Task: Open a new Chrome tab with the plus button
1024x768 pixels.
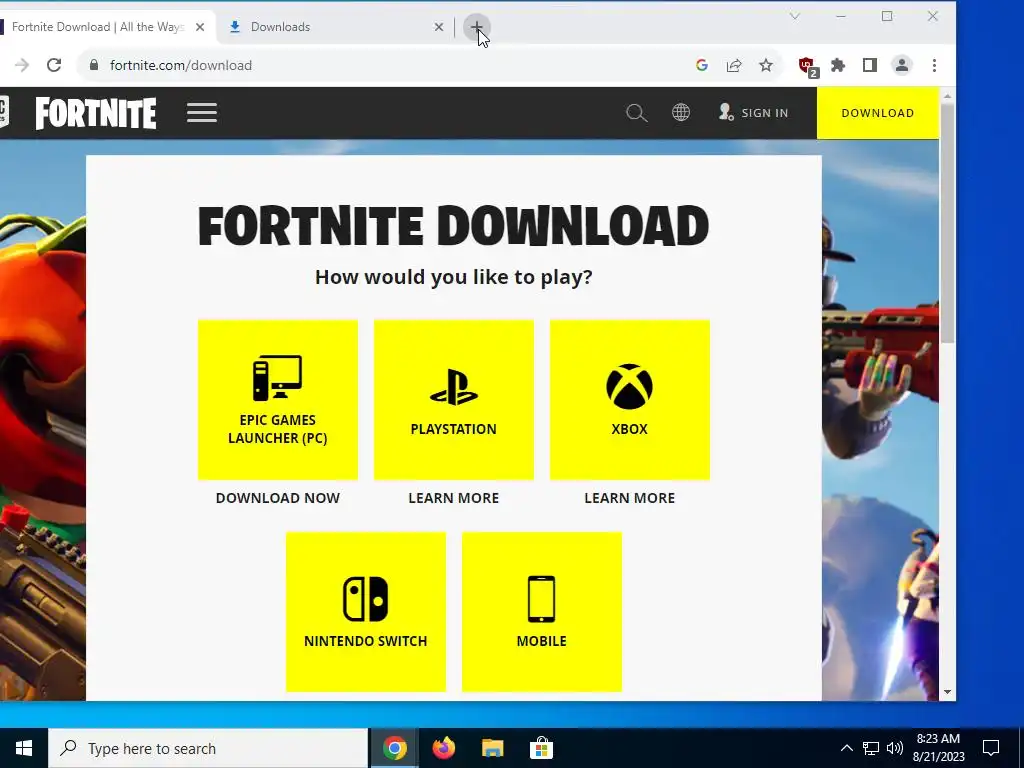Action: point(477,27)
